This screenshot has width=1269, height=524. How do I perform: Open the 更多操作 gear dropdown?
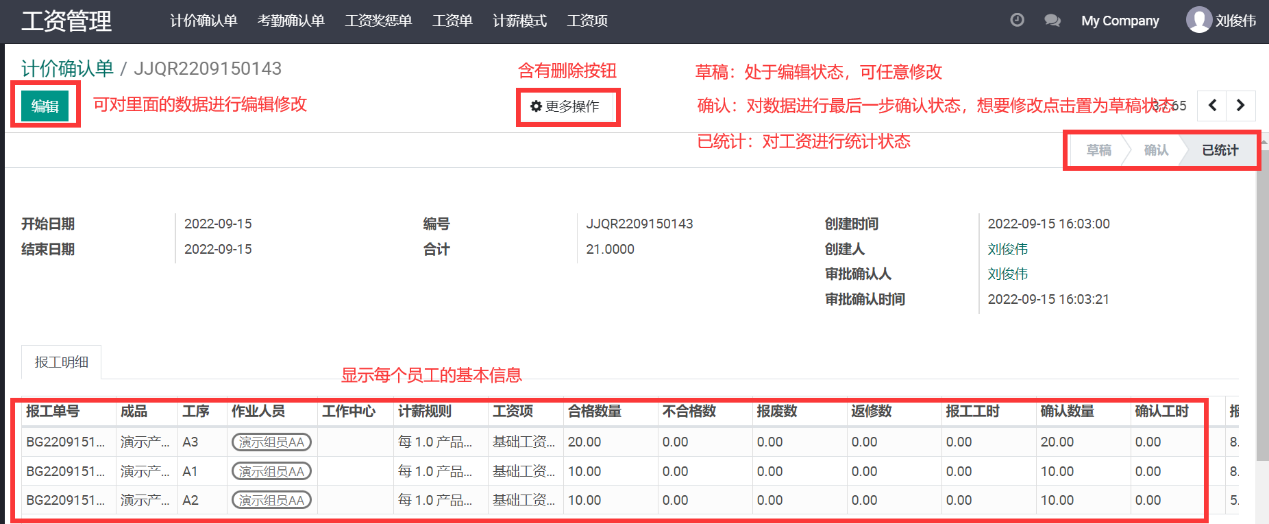point(565,106)
